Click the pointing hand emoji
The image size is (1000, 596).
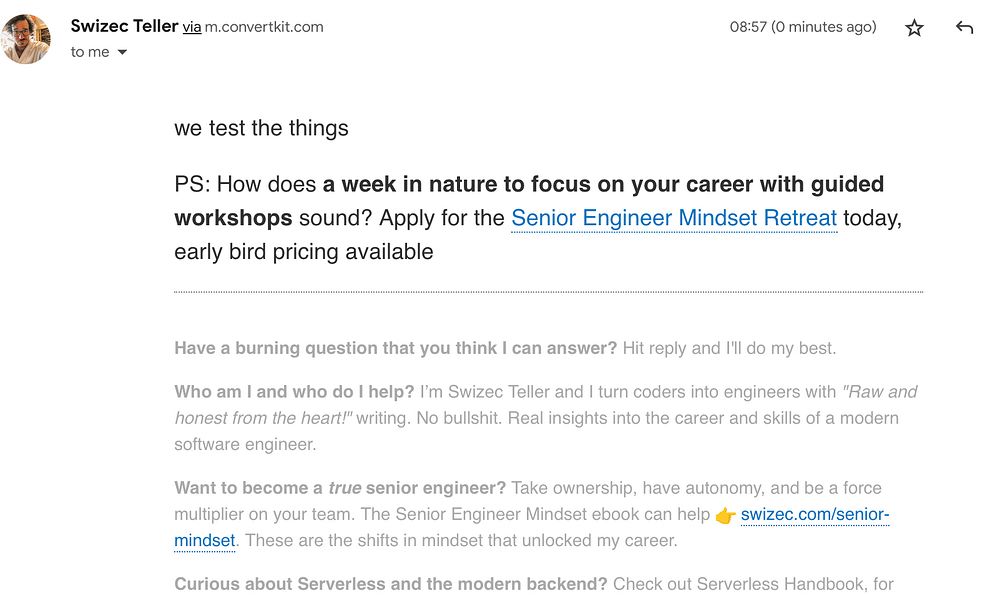pyautogui.click(x=726, y=516)
